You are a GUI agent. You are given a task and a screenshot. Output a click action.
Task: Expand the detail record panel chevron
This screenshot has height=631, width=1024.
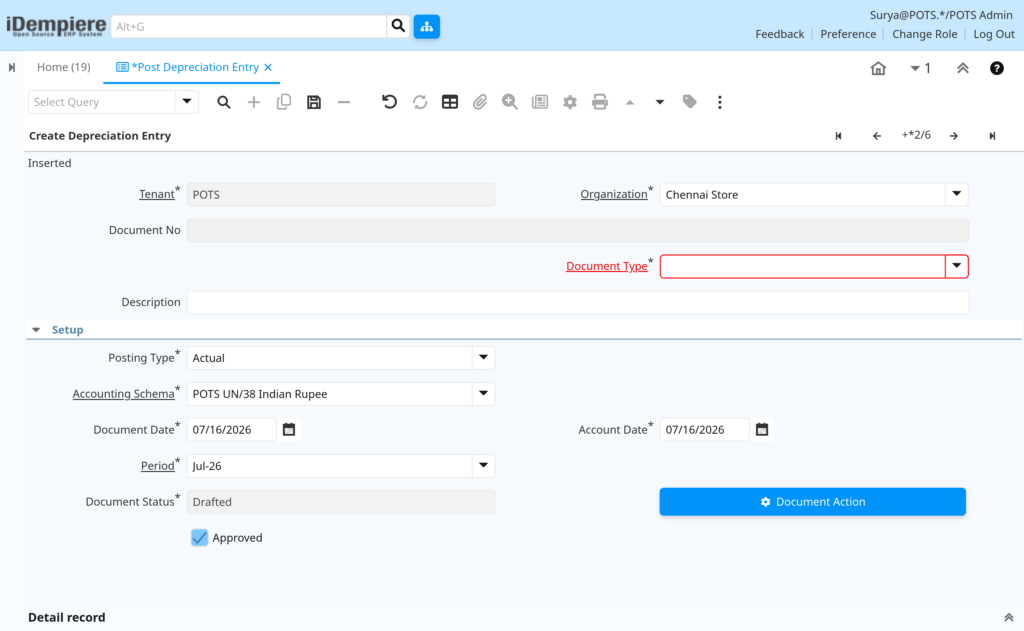pyautogui.click(x=1008, y=617)
